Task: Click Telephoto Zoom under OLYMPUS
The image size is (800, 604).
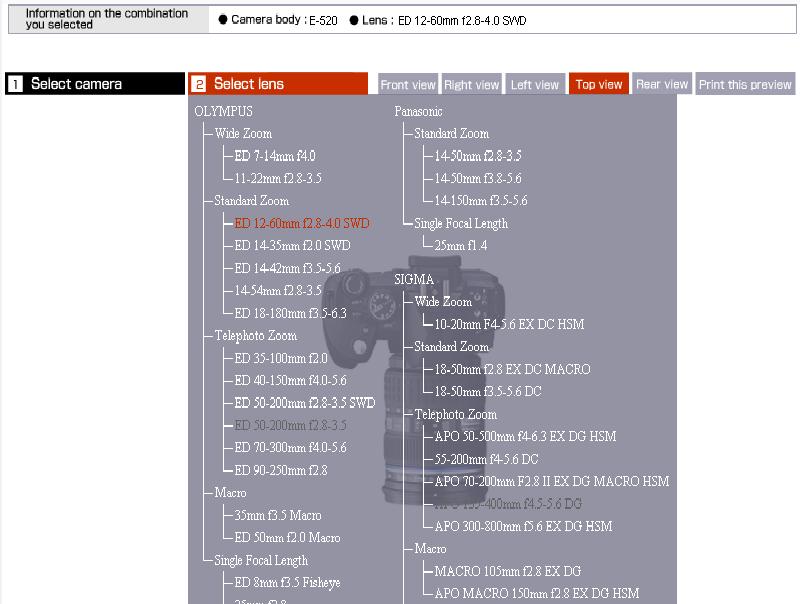Action: pos(256,335)
